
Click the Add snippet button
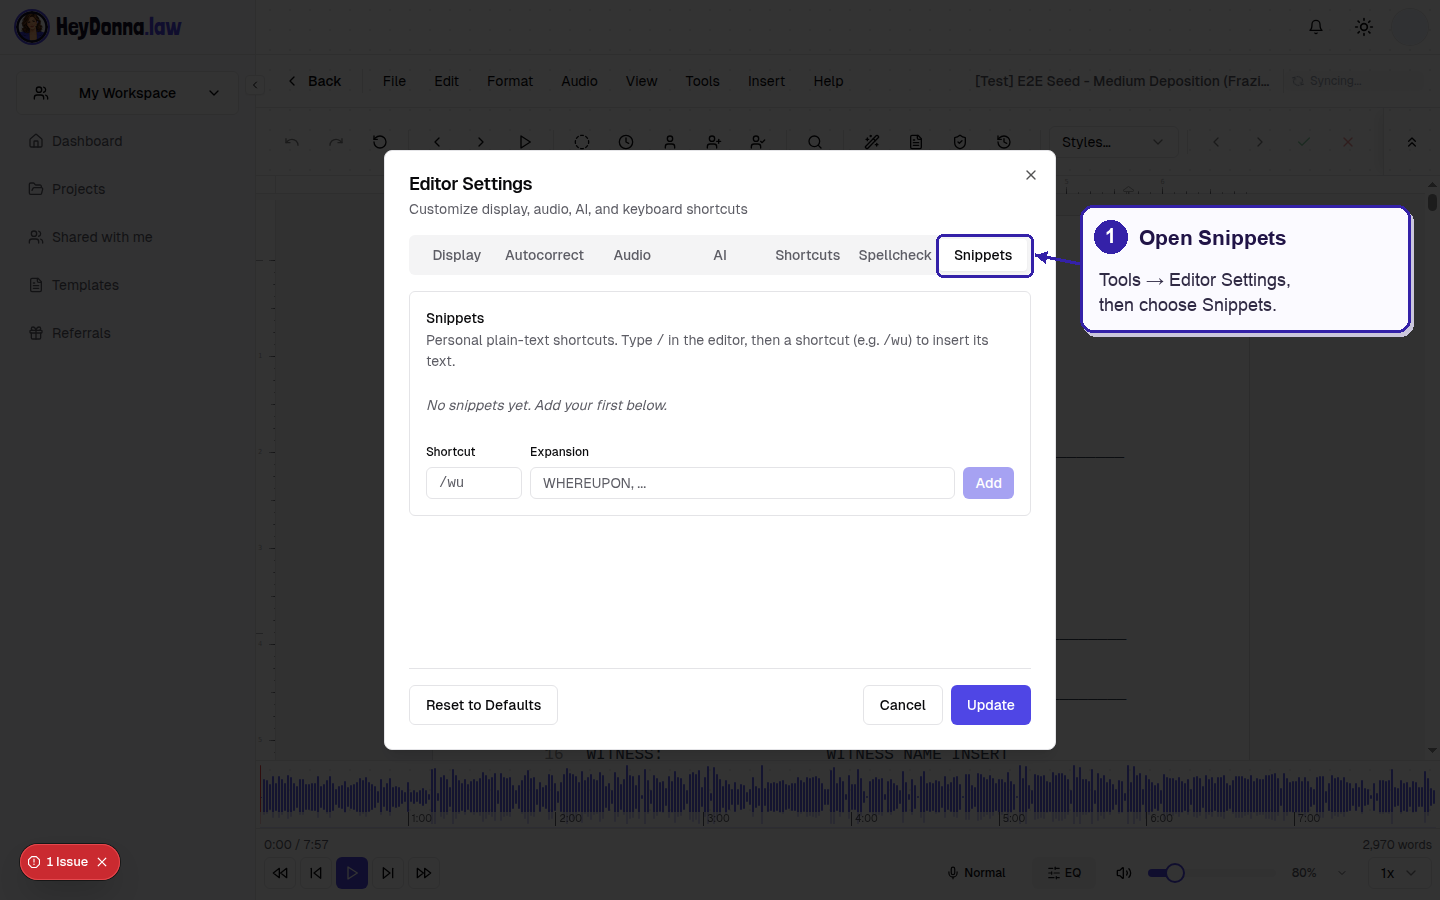tap(988, 483)
